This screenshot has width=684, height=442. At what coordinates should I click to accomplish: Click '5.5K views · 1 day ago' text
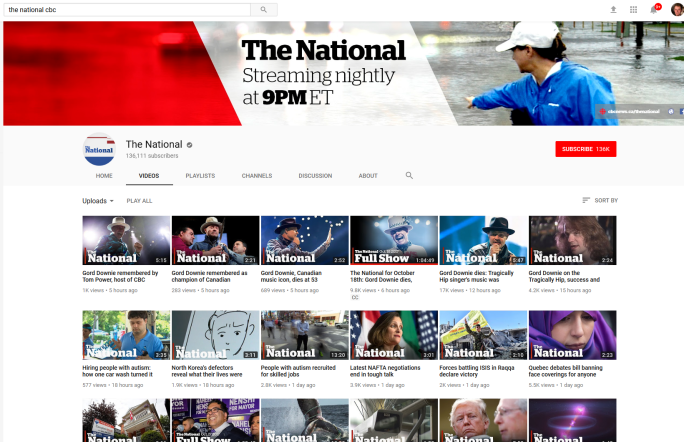[x=555, y=385]
